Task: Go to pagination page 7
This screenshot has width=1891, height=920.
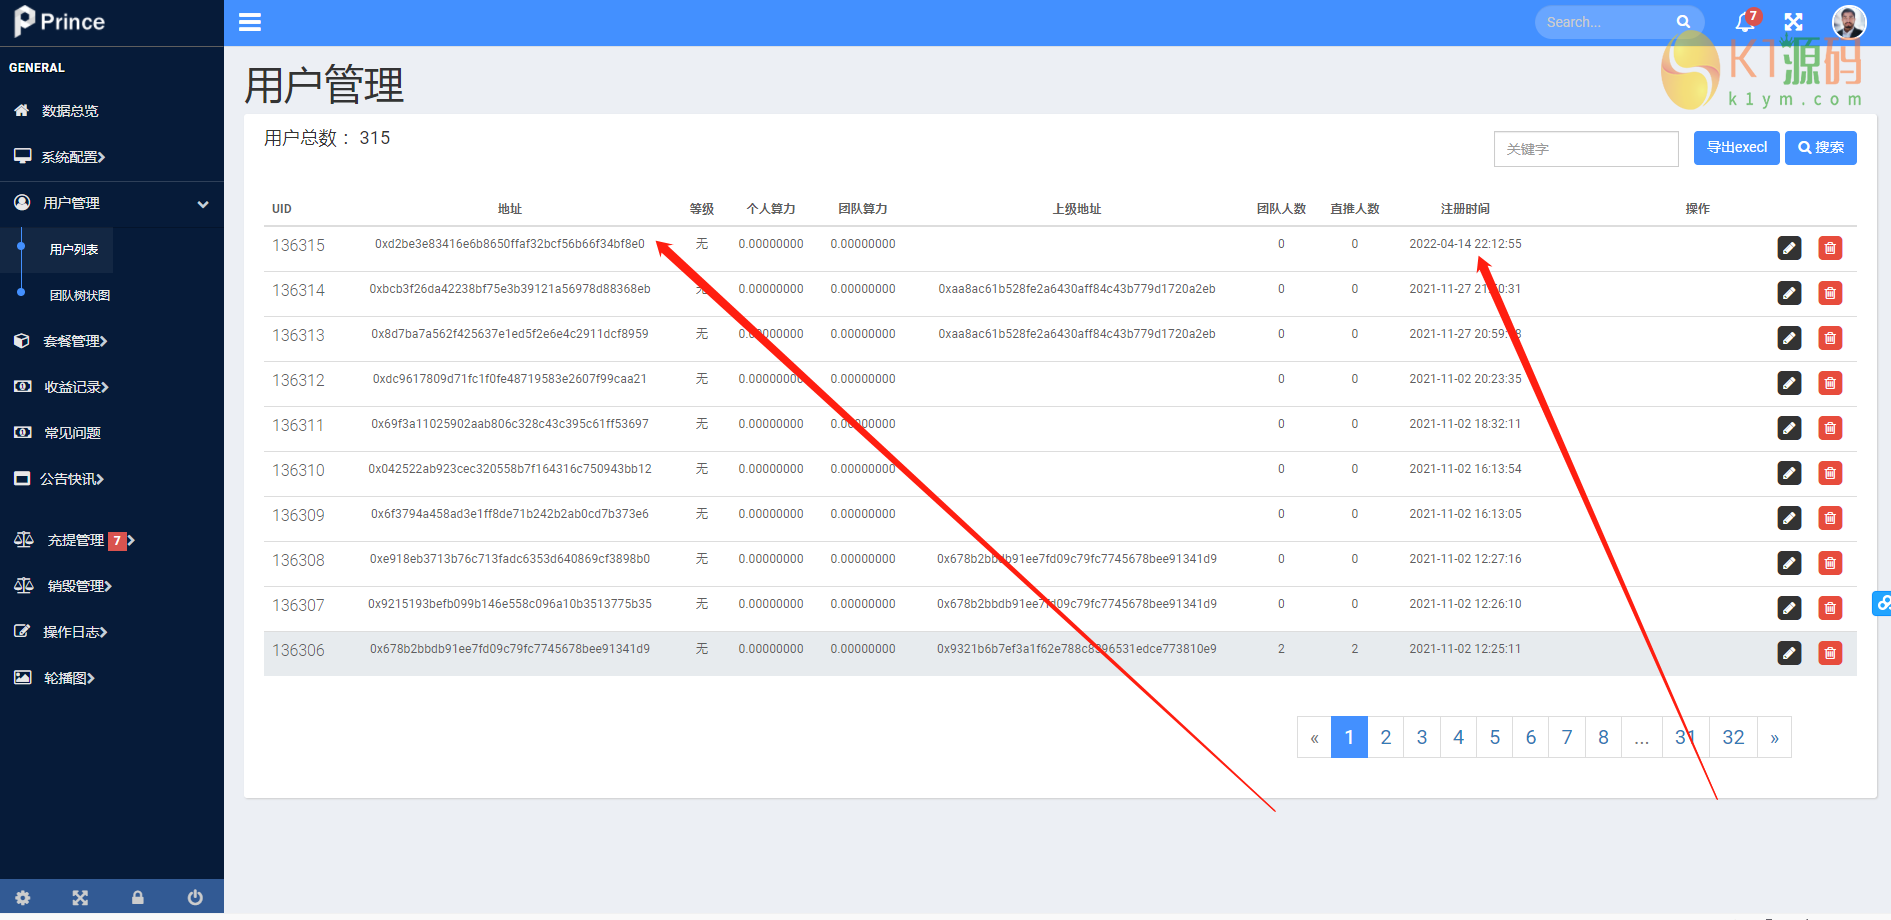Action: [x=1567, y=737]
